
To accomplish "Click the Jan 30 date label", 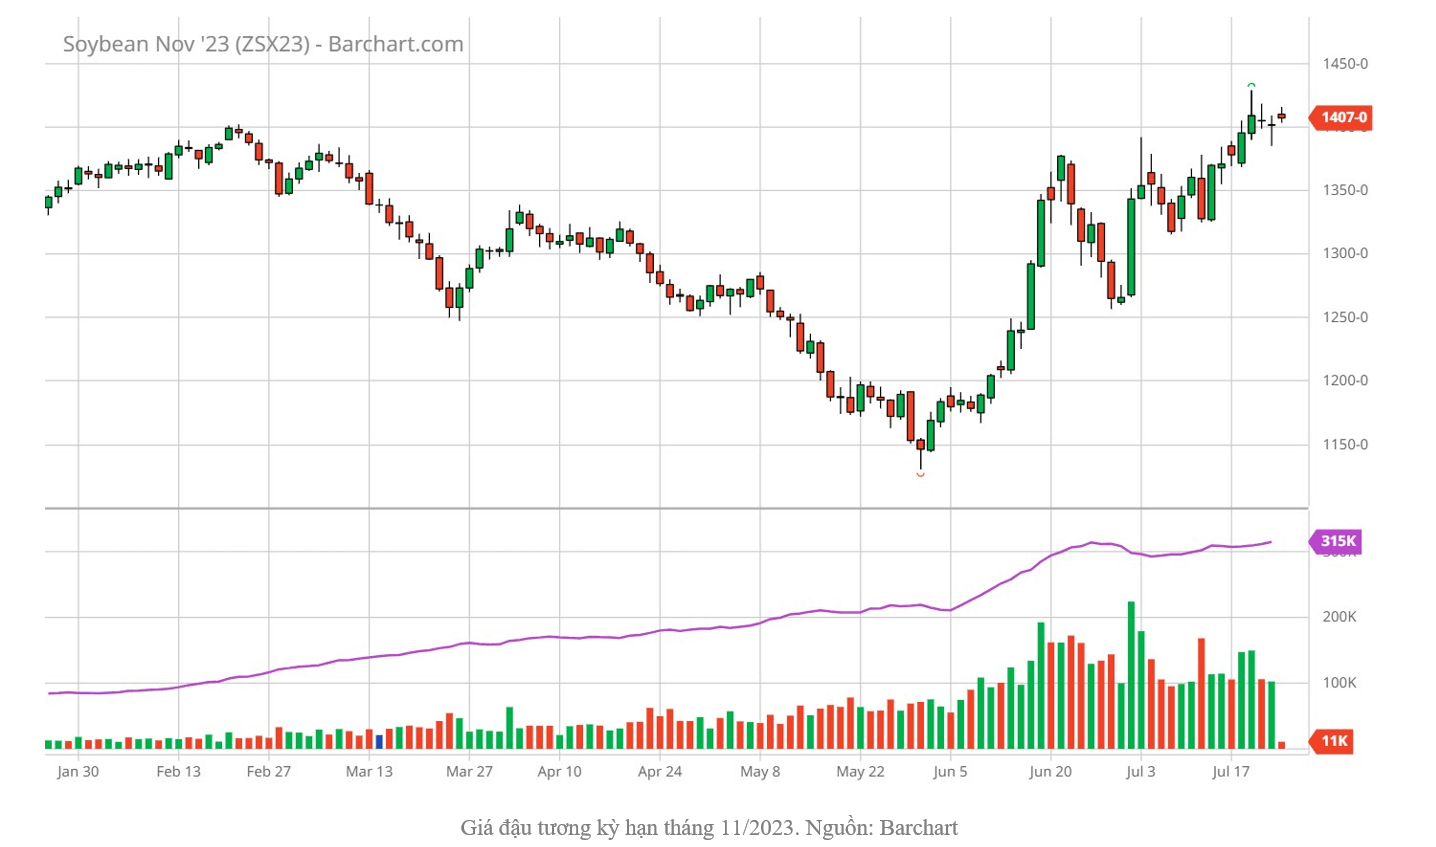I will [x=78, y=771].
